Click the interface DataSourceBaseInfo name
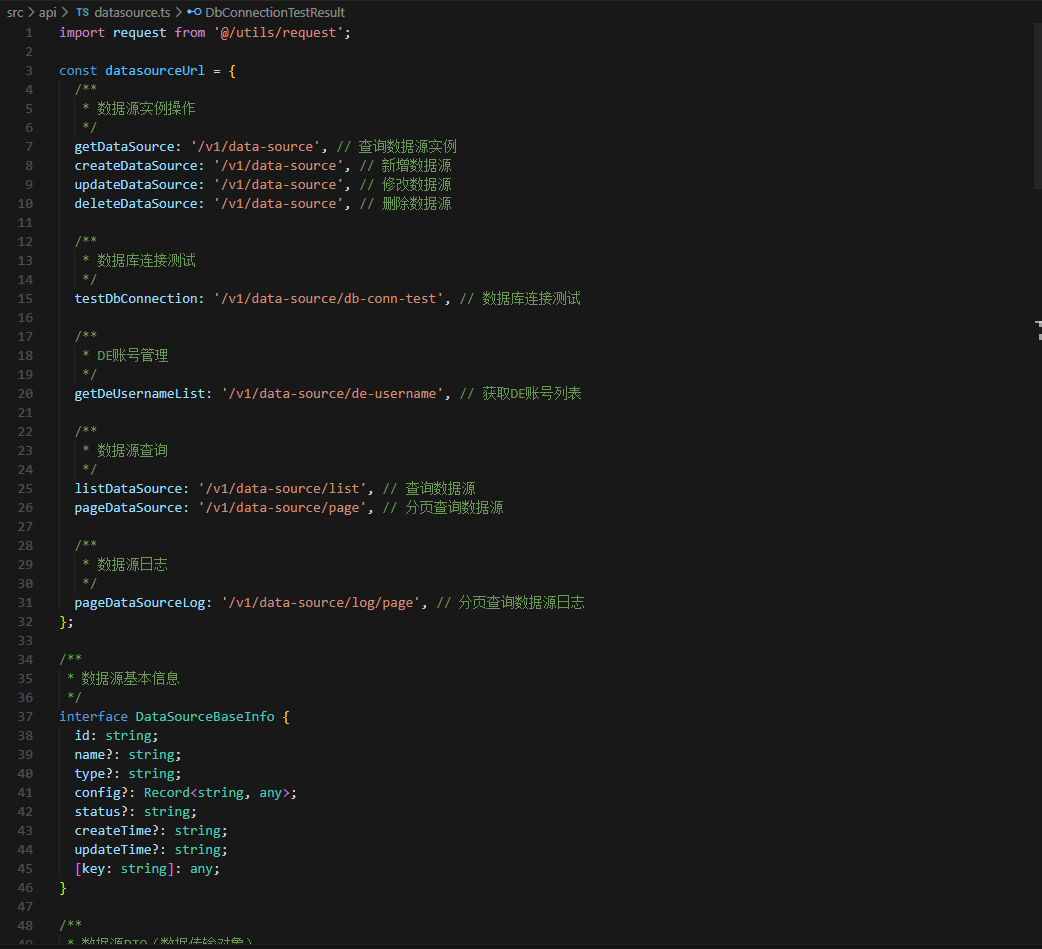Screen dimensions: 1042x949 (x=205, y=716)
